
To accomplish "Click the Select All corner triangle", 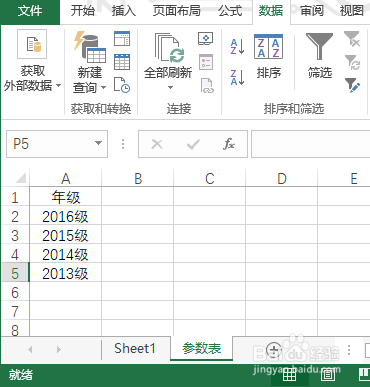I will pyautogui.click(x=20, y=178).
